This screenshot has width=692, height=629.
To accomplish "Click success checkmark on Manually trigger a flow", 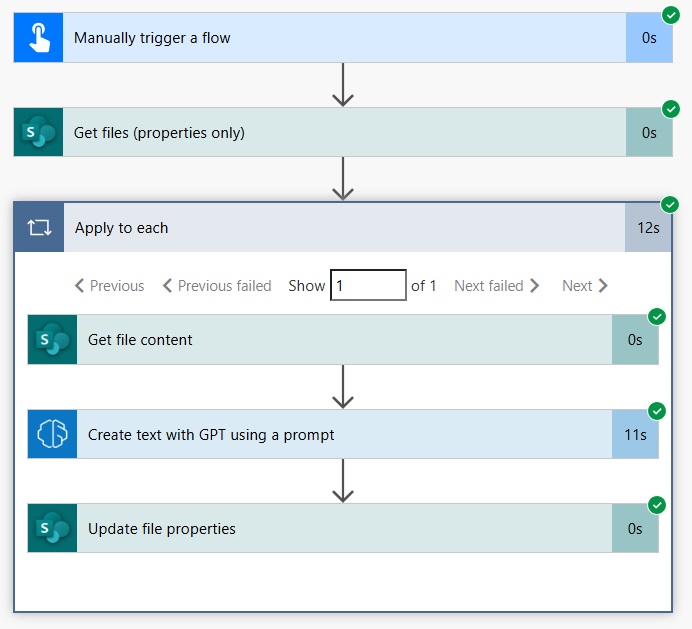I will pyautogui.click(x=671, y=15).
